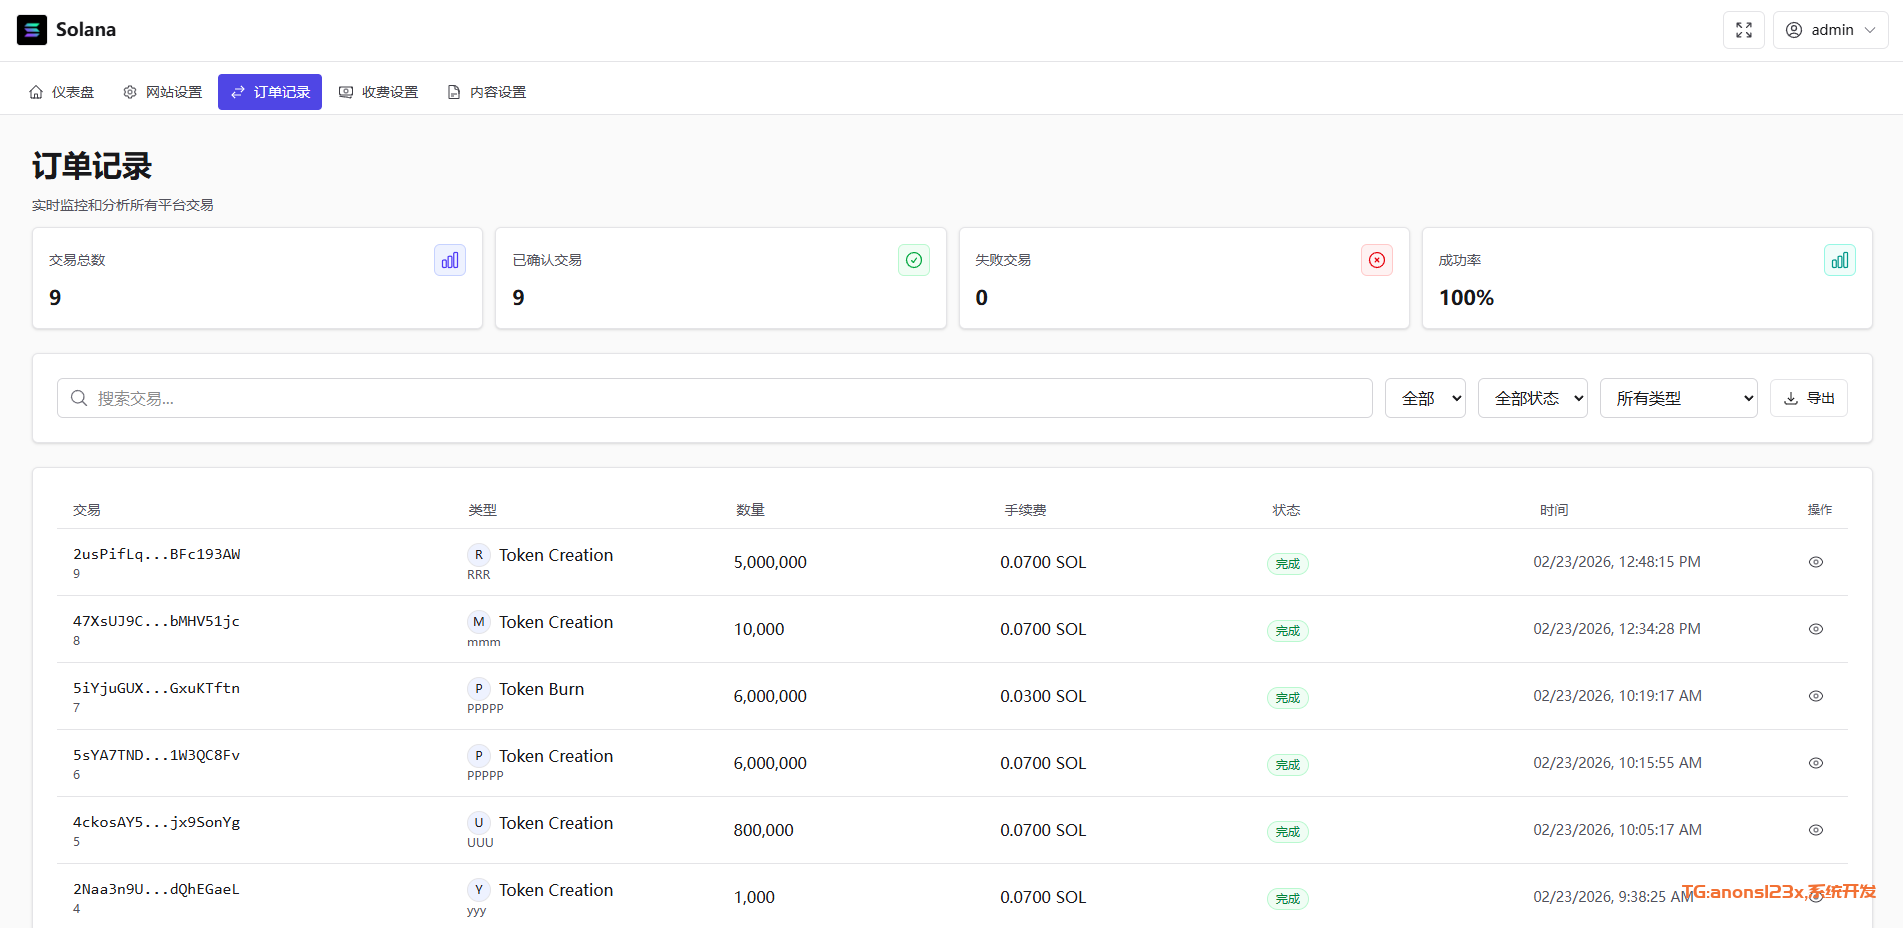This screenshot has width=1903, height=928.
Task: View details of transaction 2usPifLq...BFc193AW
Action: click(1815, 562)
